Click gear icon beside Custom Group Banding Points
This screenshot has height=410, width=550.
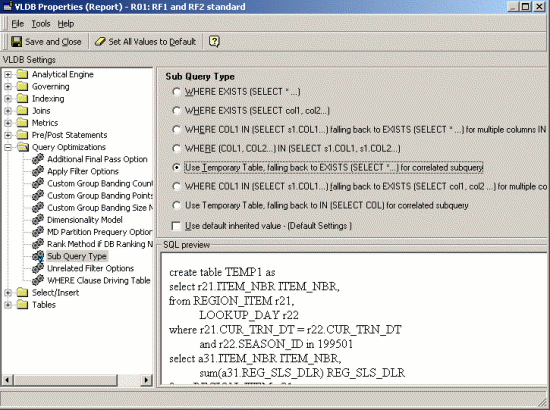click(x=38, y=195)
